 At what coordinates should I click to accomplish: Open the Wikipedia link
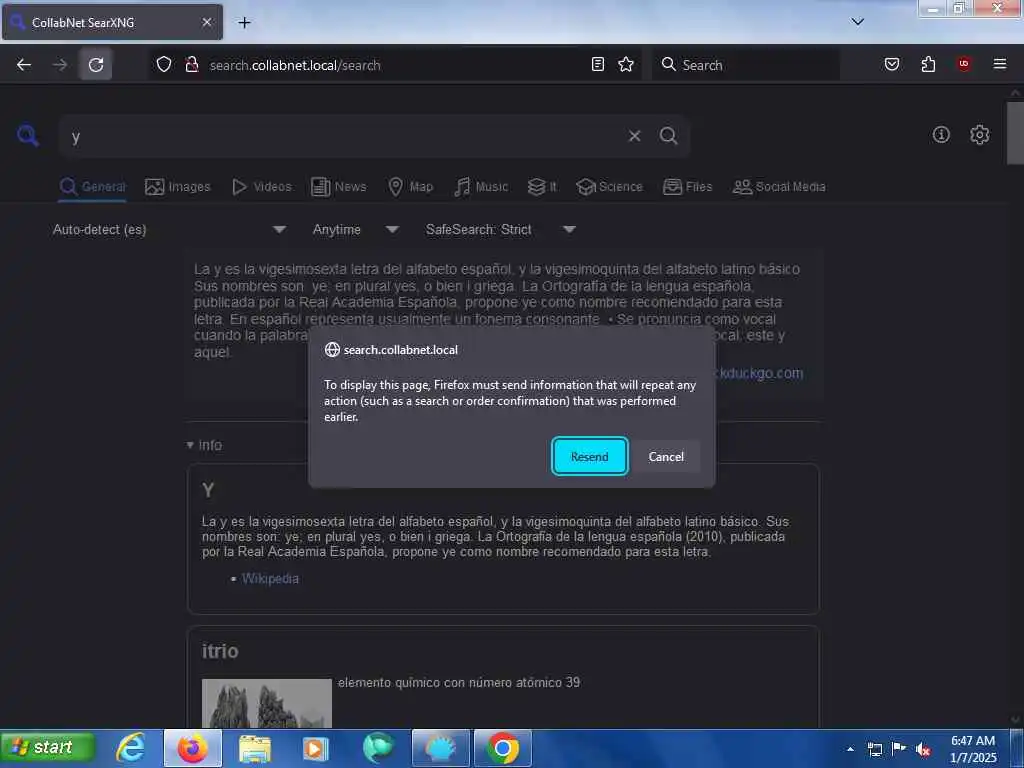[270, 579]
